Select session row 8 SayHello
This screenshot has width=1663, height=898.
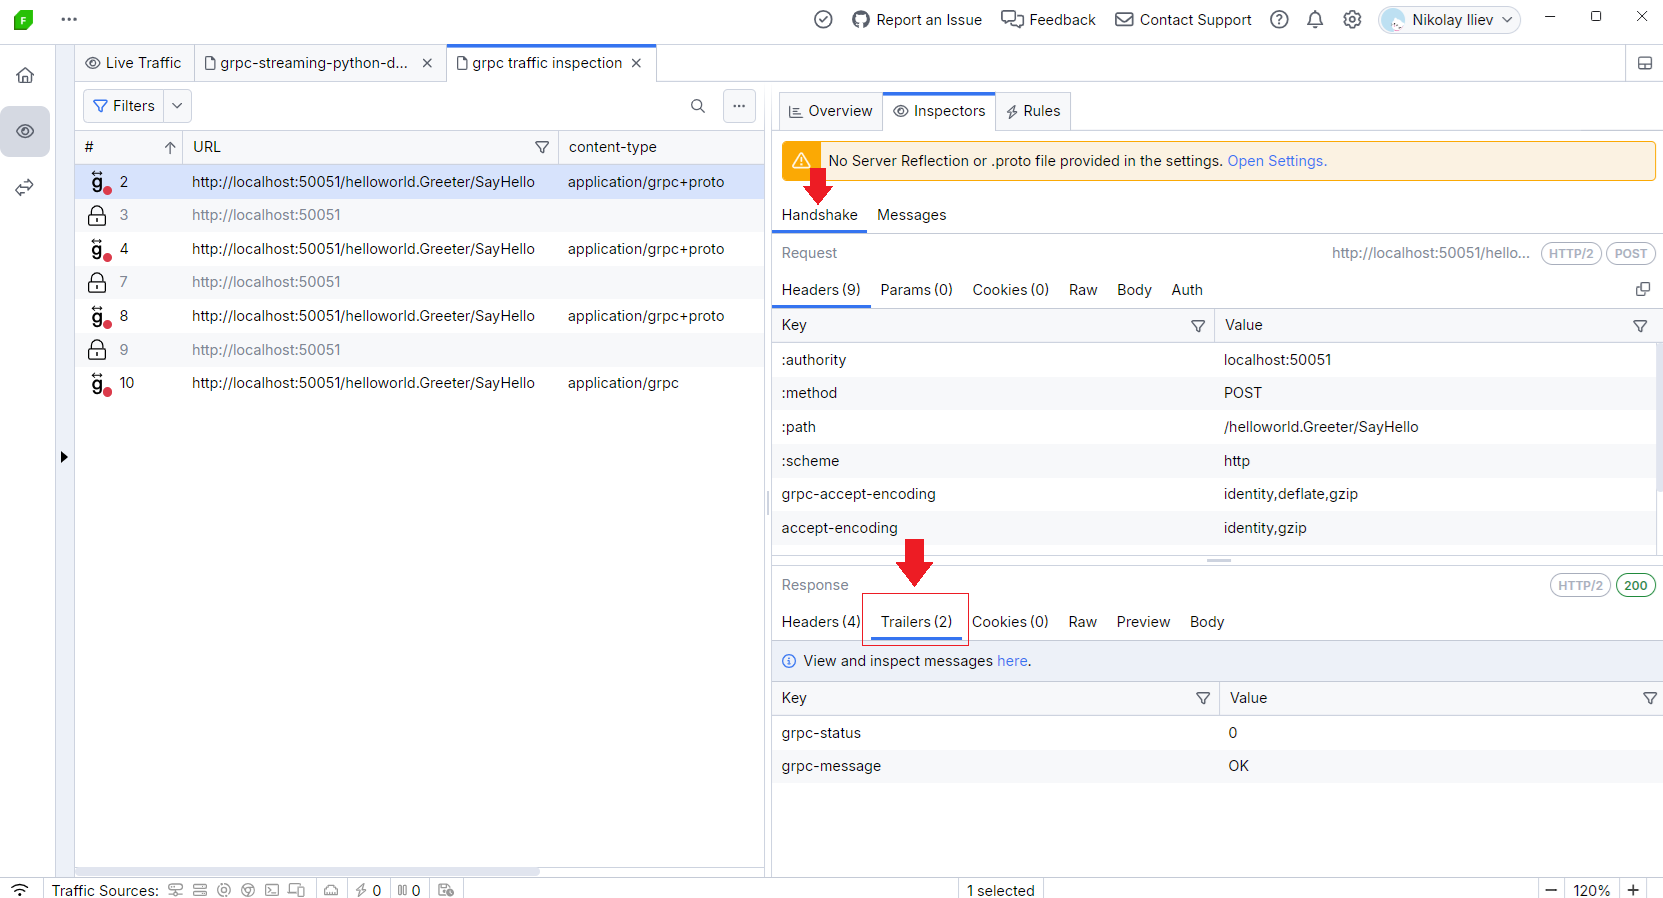(420, 316)
